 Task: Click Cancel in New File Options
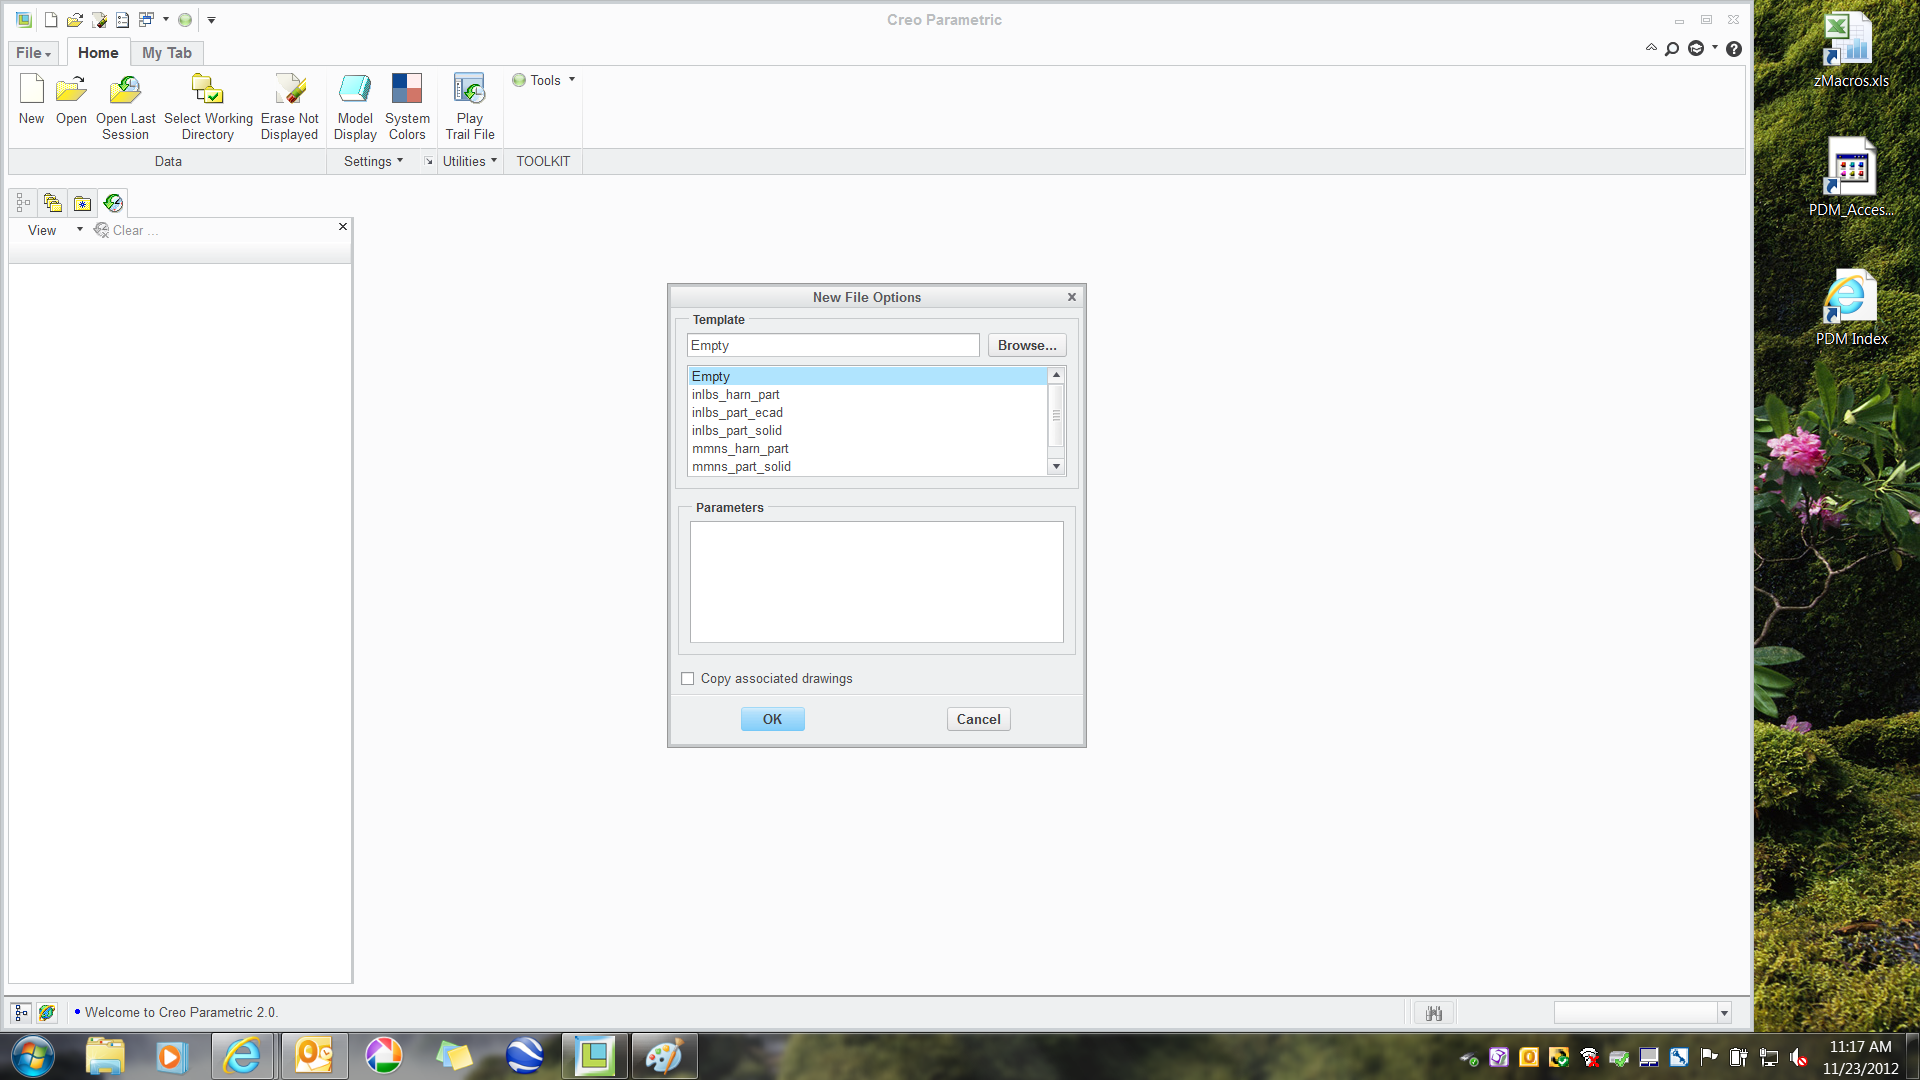(978, 719)
